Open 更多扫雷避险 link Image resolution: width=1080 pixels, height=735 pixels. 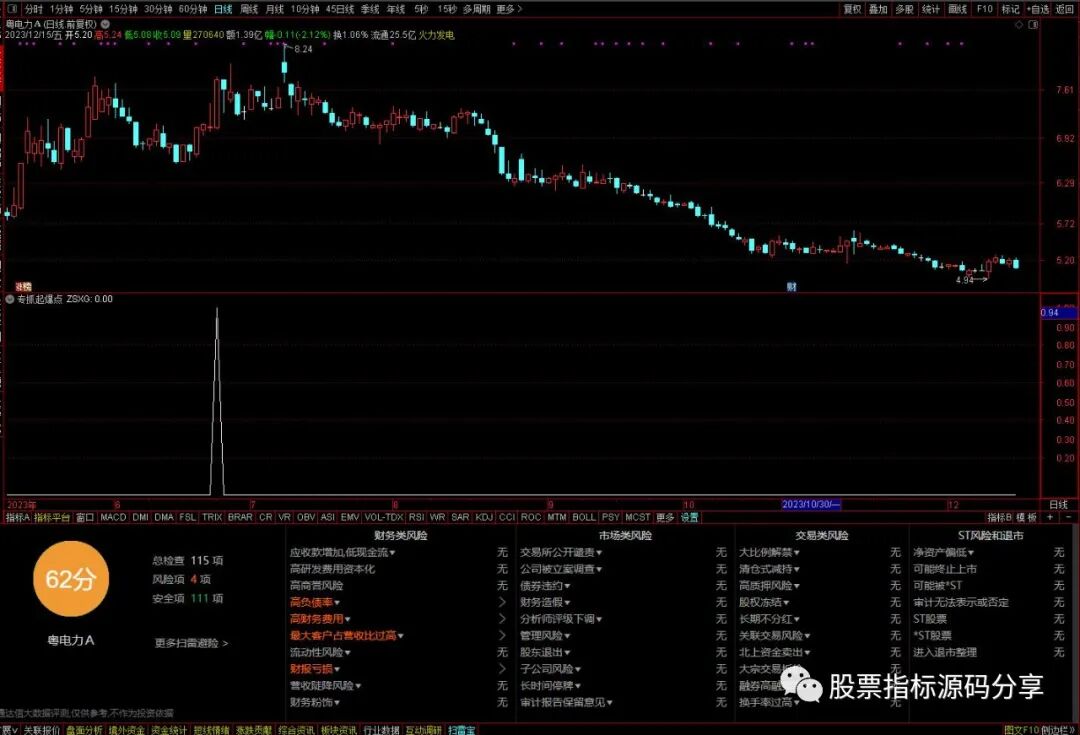point(191,643)
